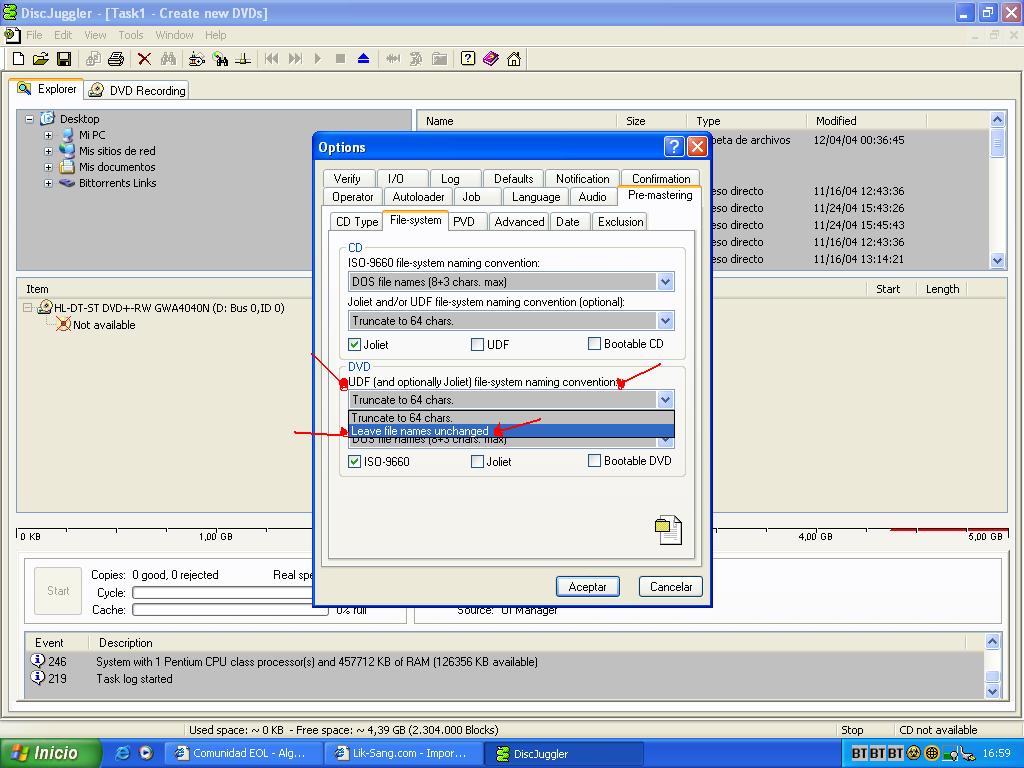
Task: Enable the Bootable DVD checkbox
Action: point(595,461)
